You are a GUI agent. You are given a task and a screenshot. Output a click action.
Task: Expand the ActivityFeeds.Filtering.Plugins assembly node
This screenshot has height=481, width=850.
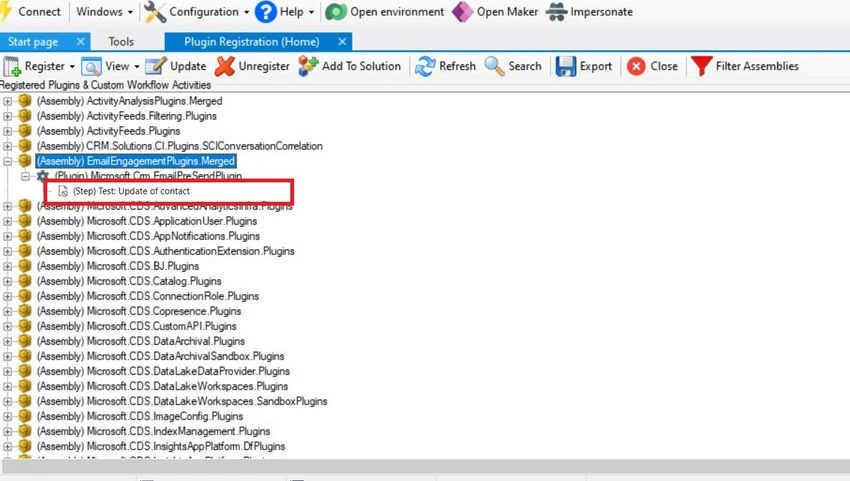[8, 116]
